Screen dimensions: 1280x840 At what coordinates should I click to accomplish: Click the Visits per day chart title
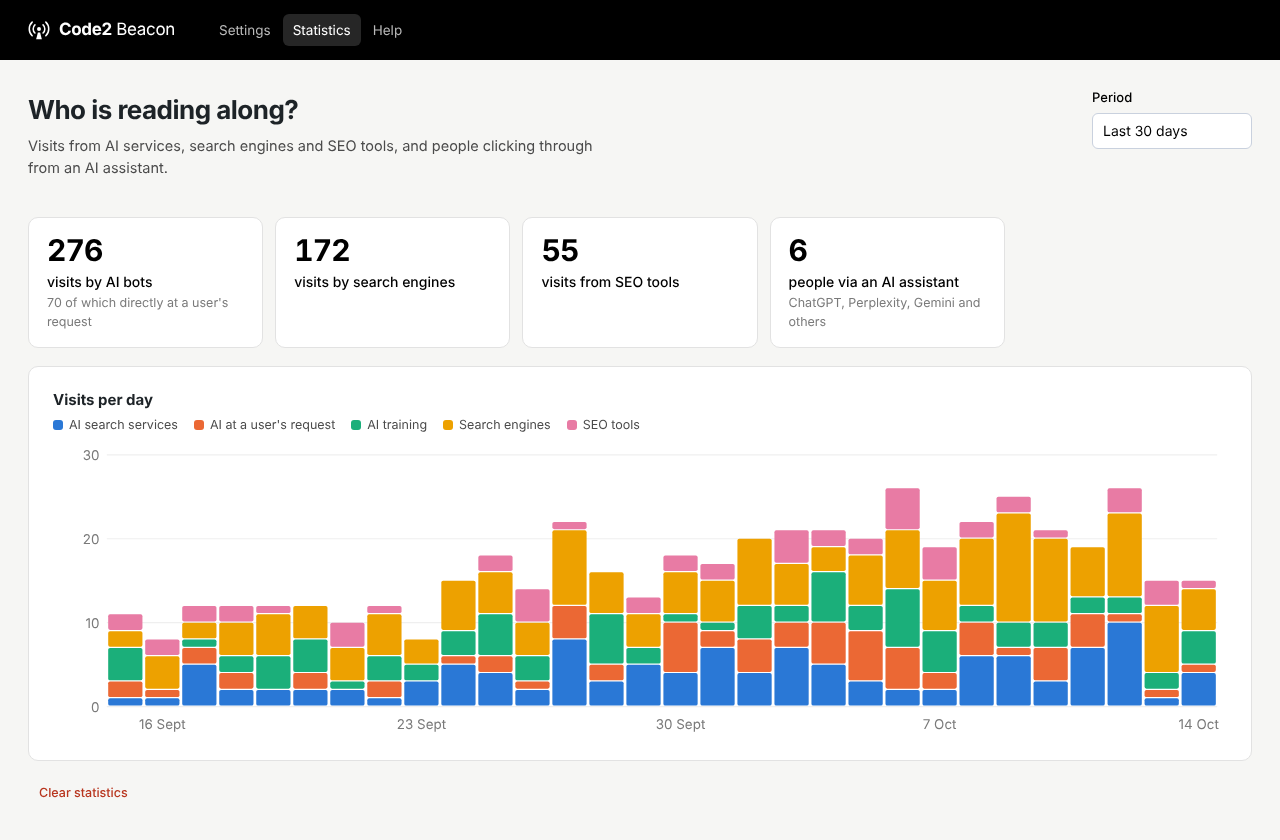pos(103,400)
